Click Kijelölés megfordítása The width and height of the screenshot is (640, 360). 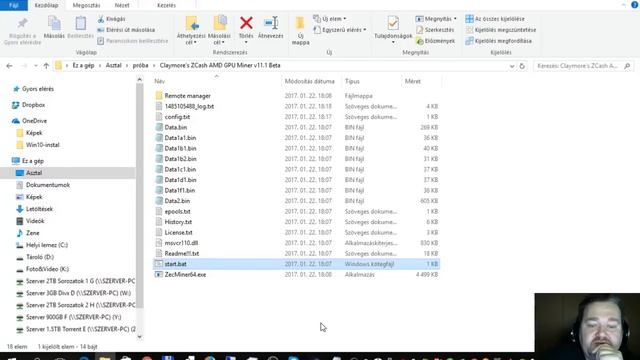498,41
